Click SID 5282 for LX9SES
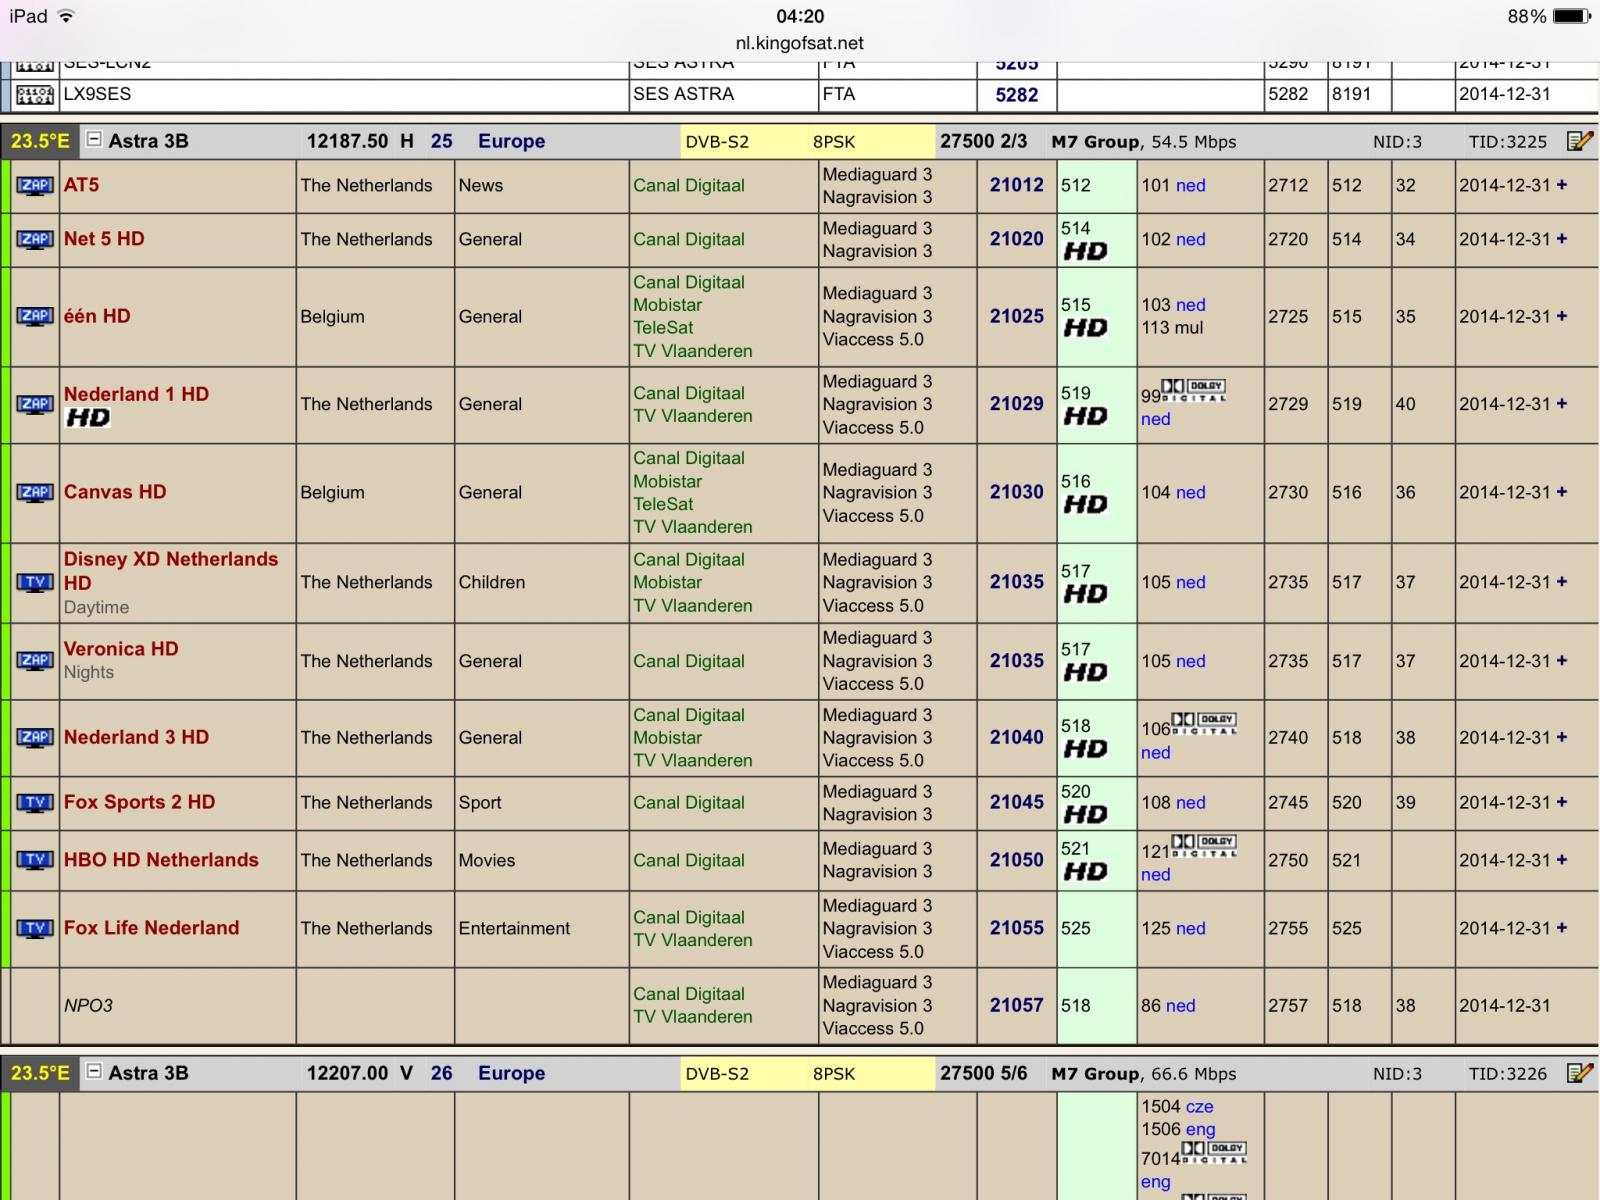This screenshot has height=1200, width=1600. coord(1016,95)
